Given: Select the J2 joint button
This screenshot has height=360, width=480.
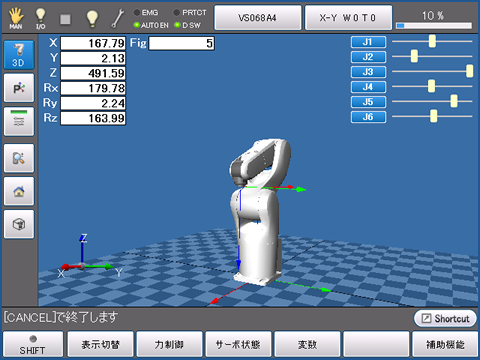Looking at the screenshot, I should 368,57.
